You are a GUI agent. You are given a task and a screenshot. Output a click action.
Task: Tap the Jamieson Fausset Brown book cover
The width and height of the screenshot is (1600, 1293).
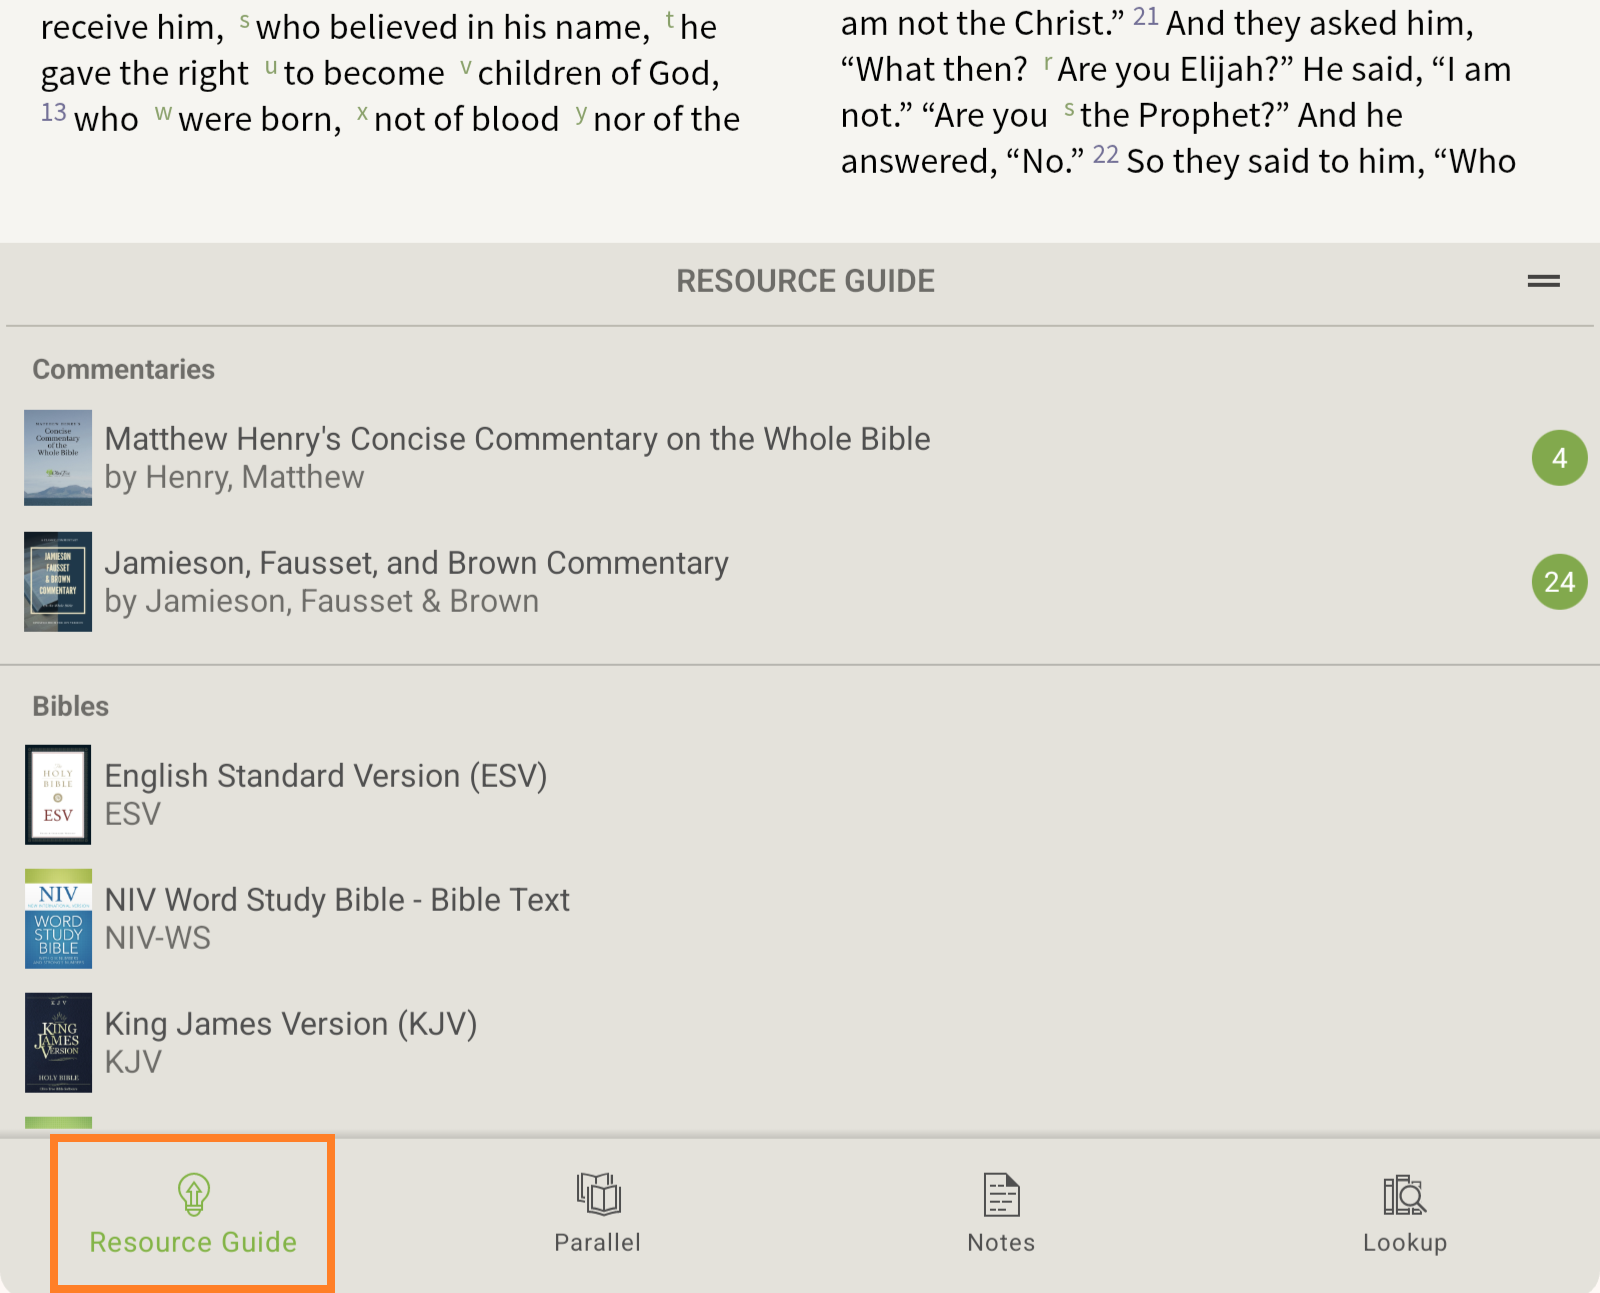[x=58, y=582]
